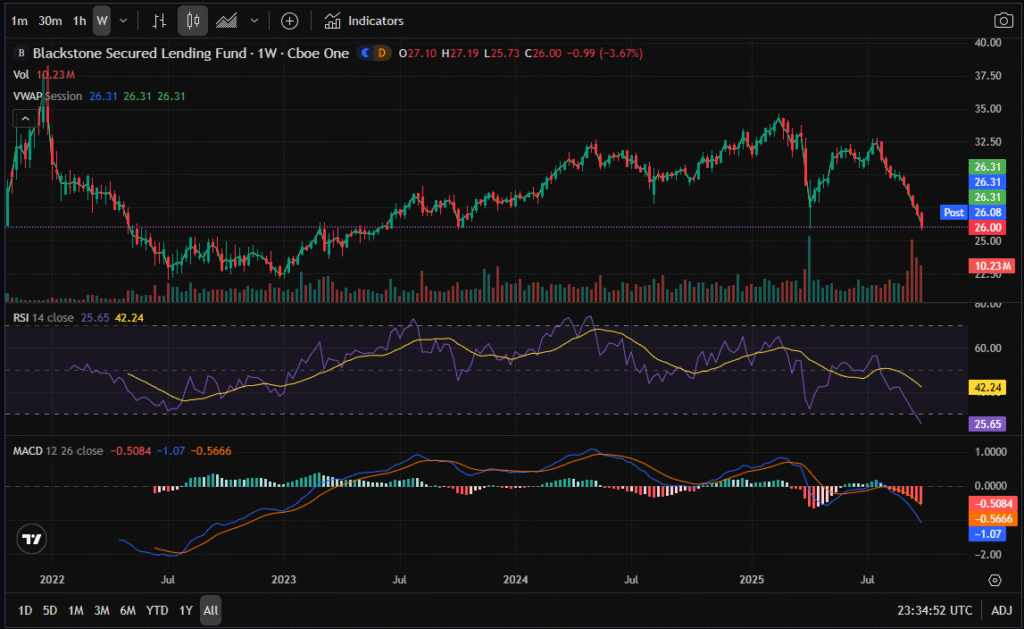The width and height of the screenshot is (1024, 629).
Task: Toggle the ADJ adjusted data button
Action: pos(1001,609)
